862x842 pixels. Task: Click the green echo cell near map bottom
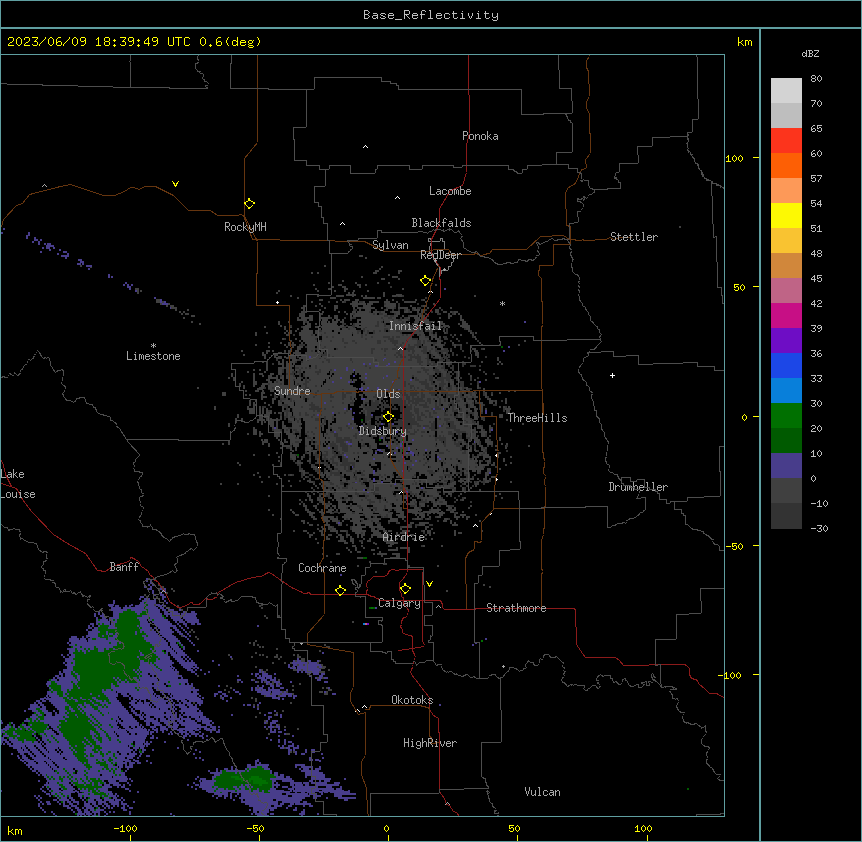click(x=245, y=778)
